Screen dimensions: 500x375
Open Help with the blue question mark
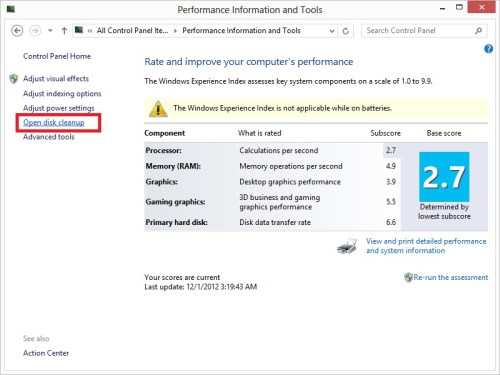pos(488,49)
